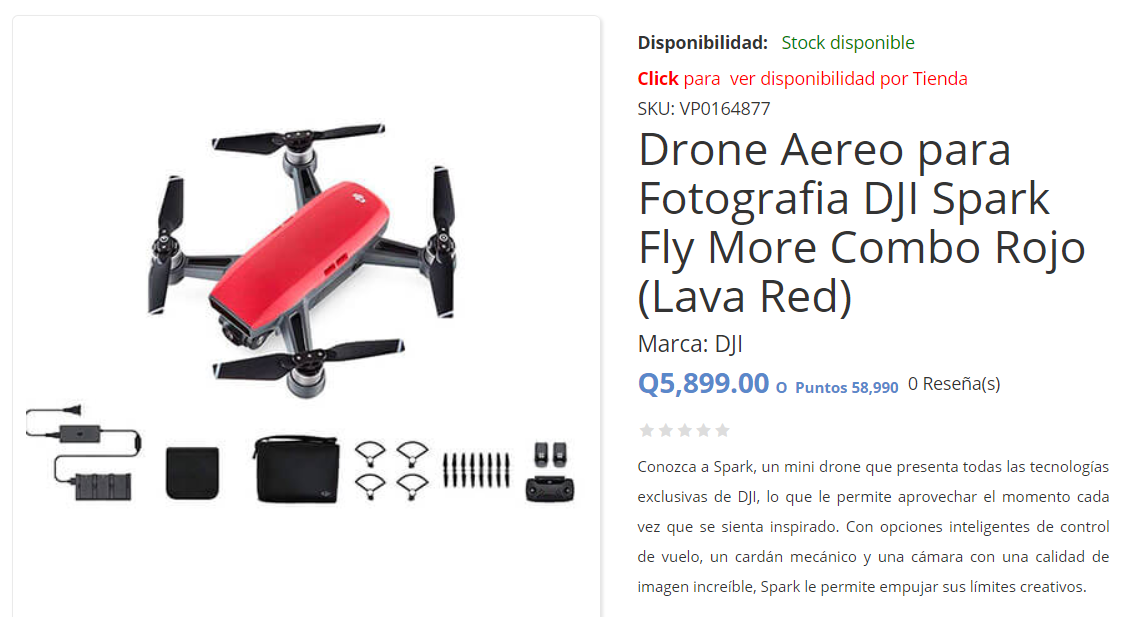
Task: Click the fifth rating star
Action: click(722, 430)
